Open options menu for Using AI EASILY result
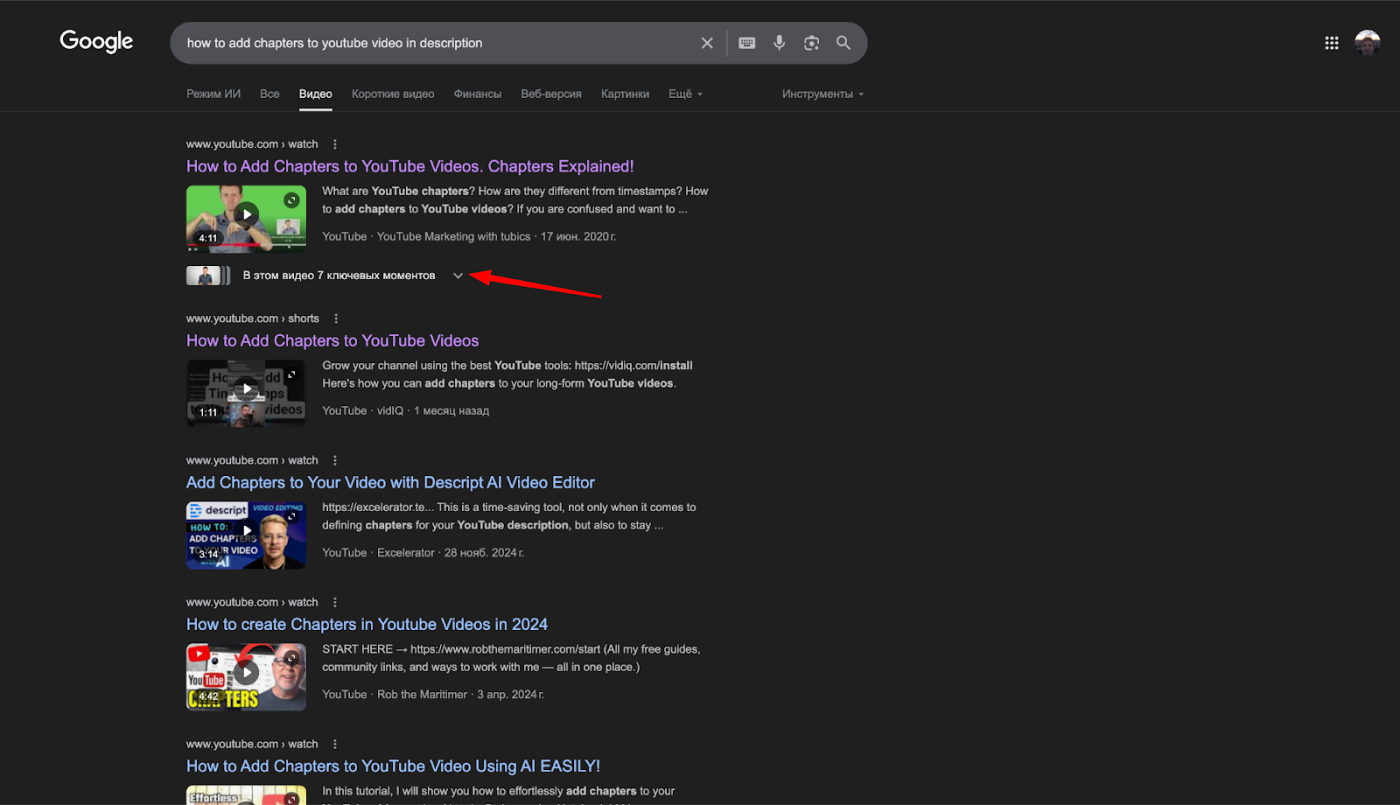Image resolution: width=1400 pixels, height=805 pixels. point(335,744)
